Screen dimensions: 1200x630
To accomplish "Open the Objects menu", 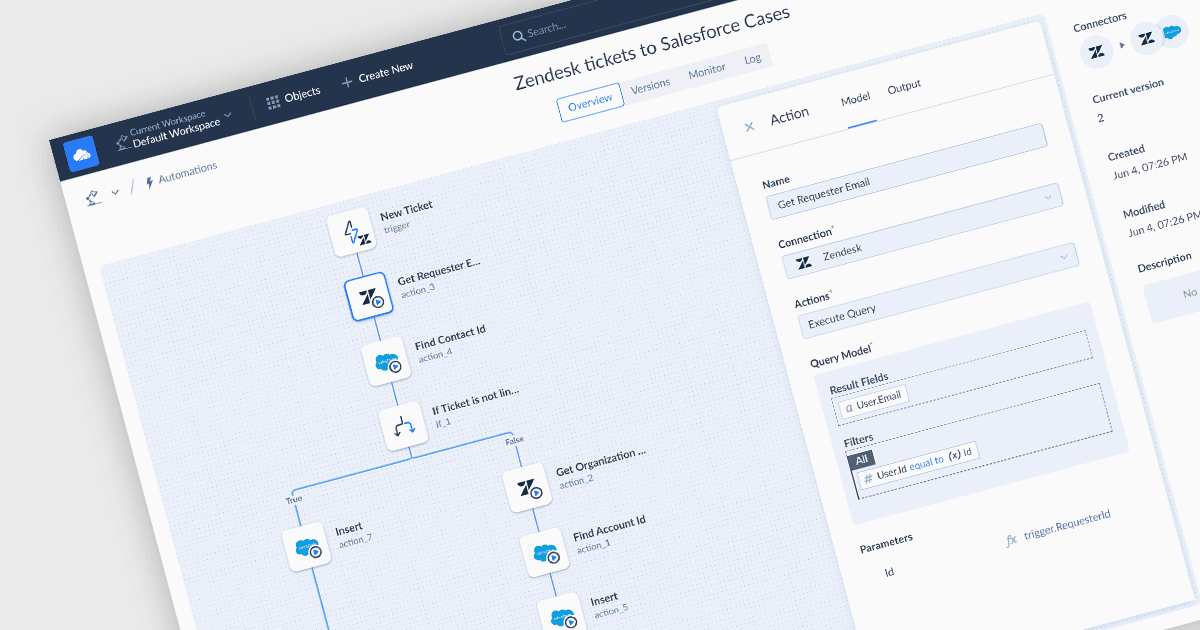I will [x=293, y=97].
